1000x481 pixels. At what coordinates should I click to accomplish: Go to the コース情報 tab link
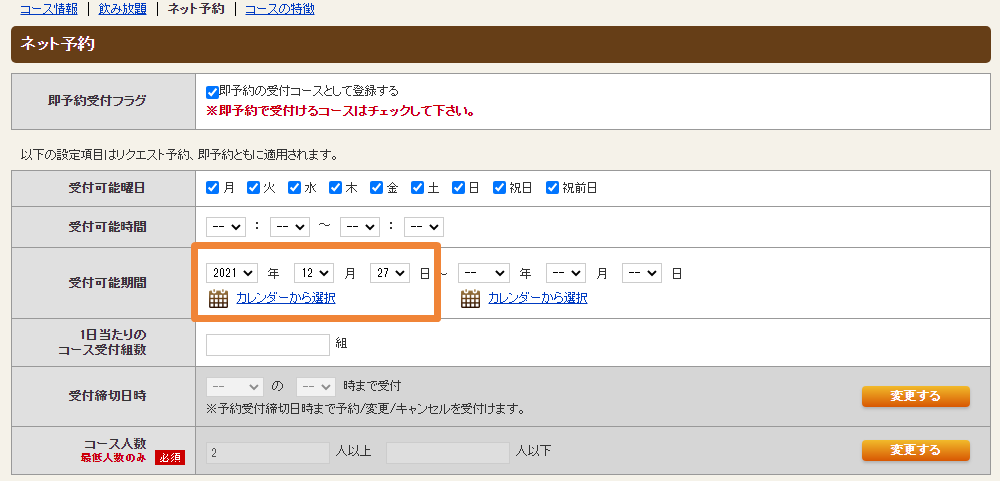pyautogui.click(x=49, y=9)
